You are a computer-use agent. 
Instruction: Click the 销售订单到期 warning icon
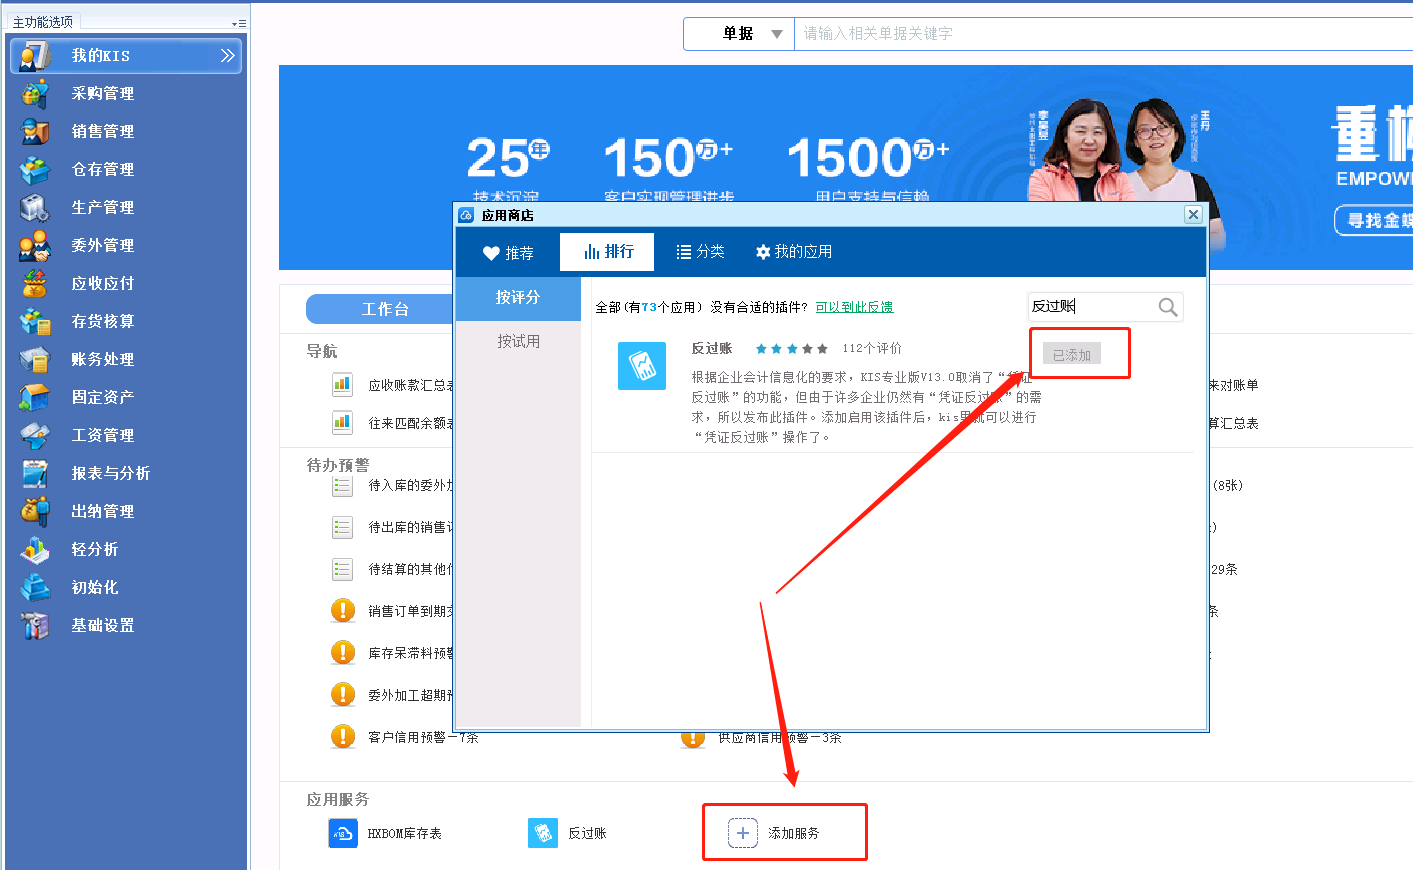[343, 610]
